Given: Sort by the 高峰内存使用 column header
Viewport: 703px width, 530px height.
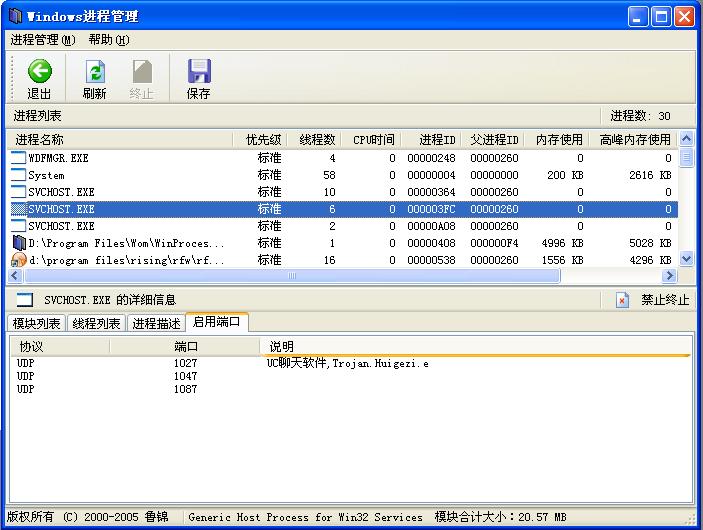Looking at the screenshot, I should [x=633, y=140].
